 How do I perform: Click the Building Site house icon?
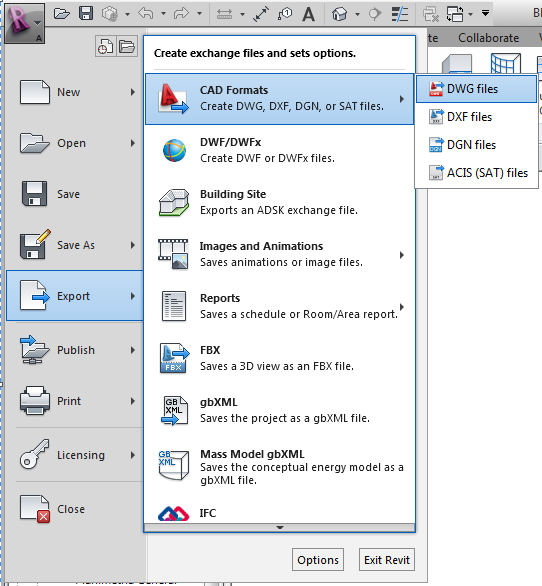click(174, 202)
